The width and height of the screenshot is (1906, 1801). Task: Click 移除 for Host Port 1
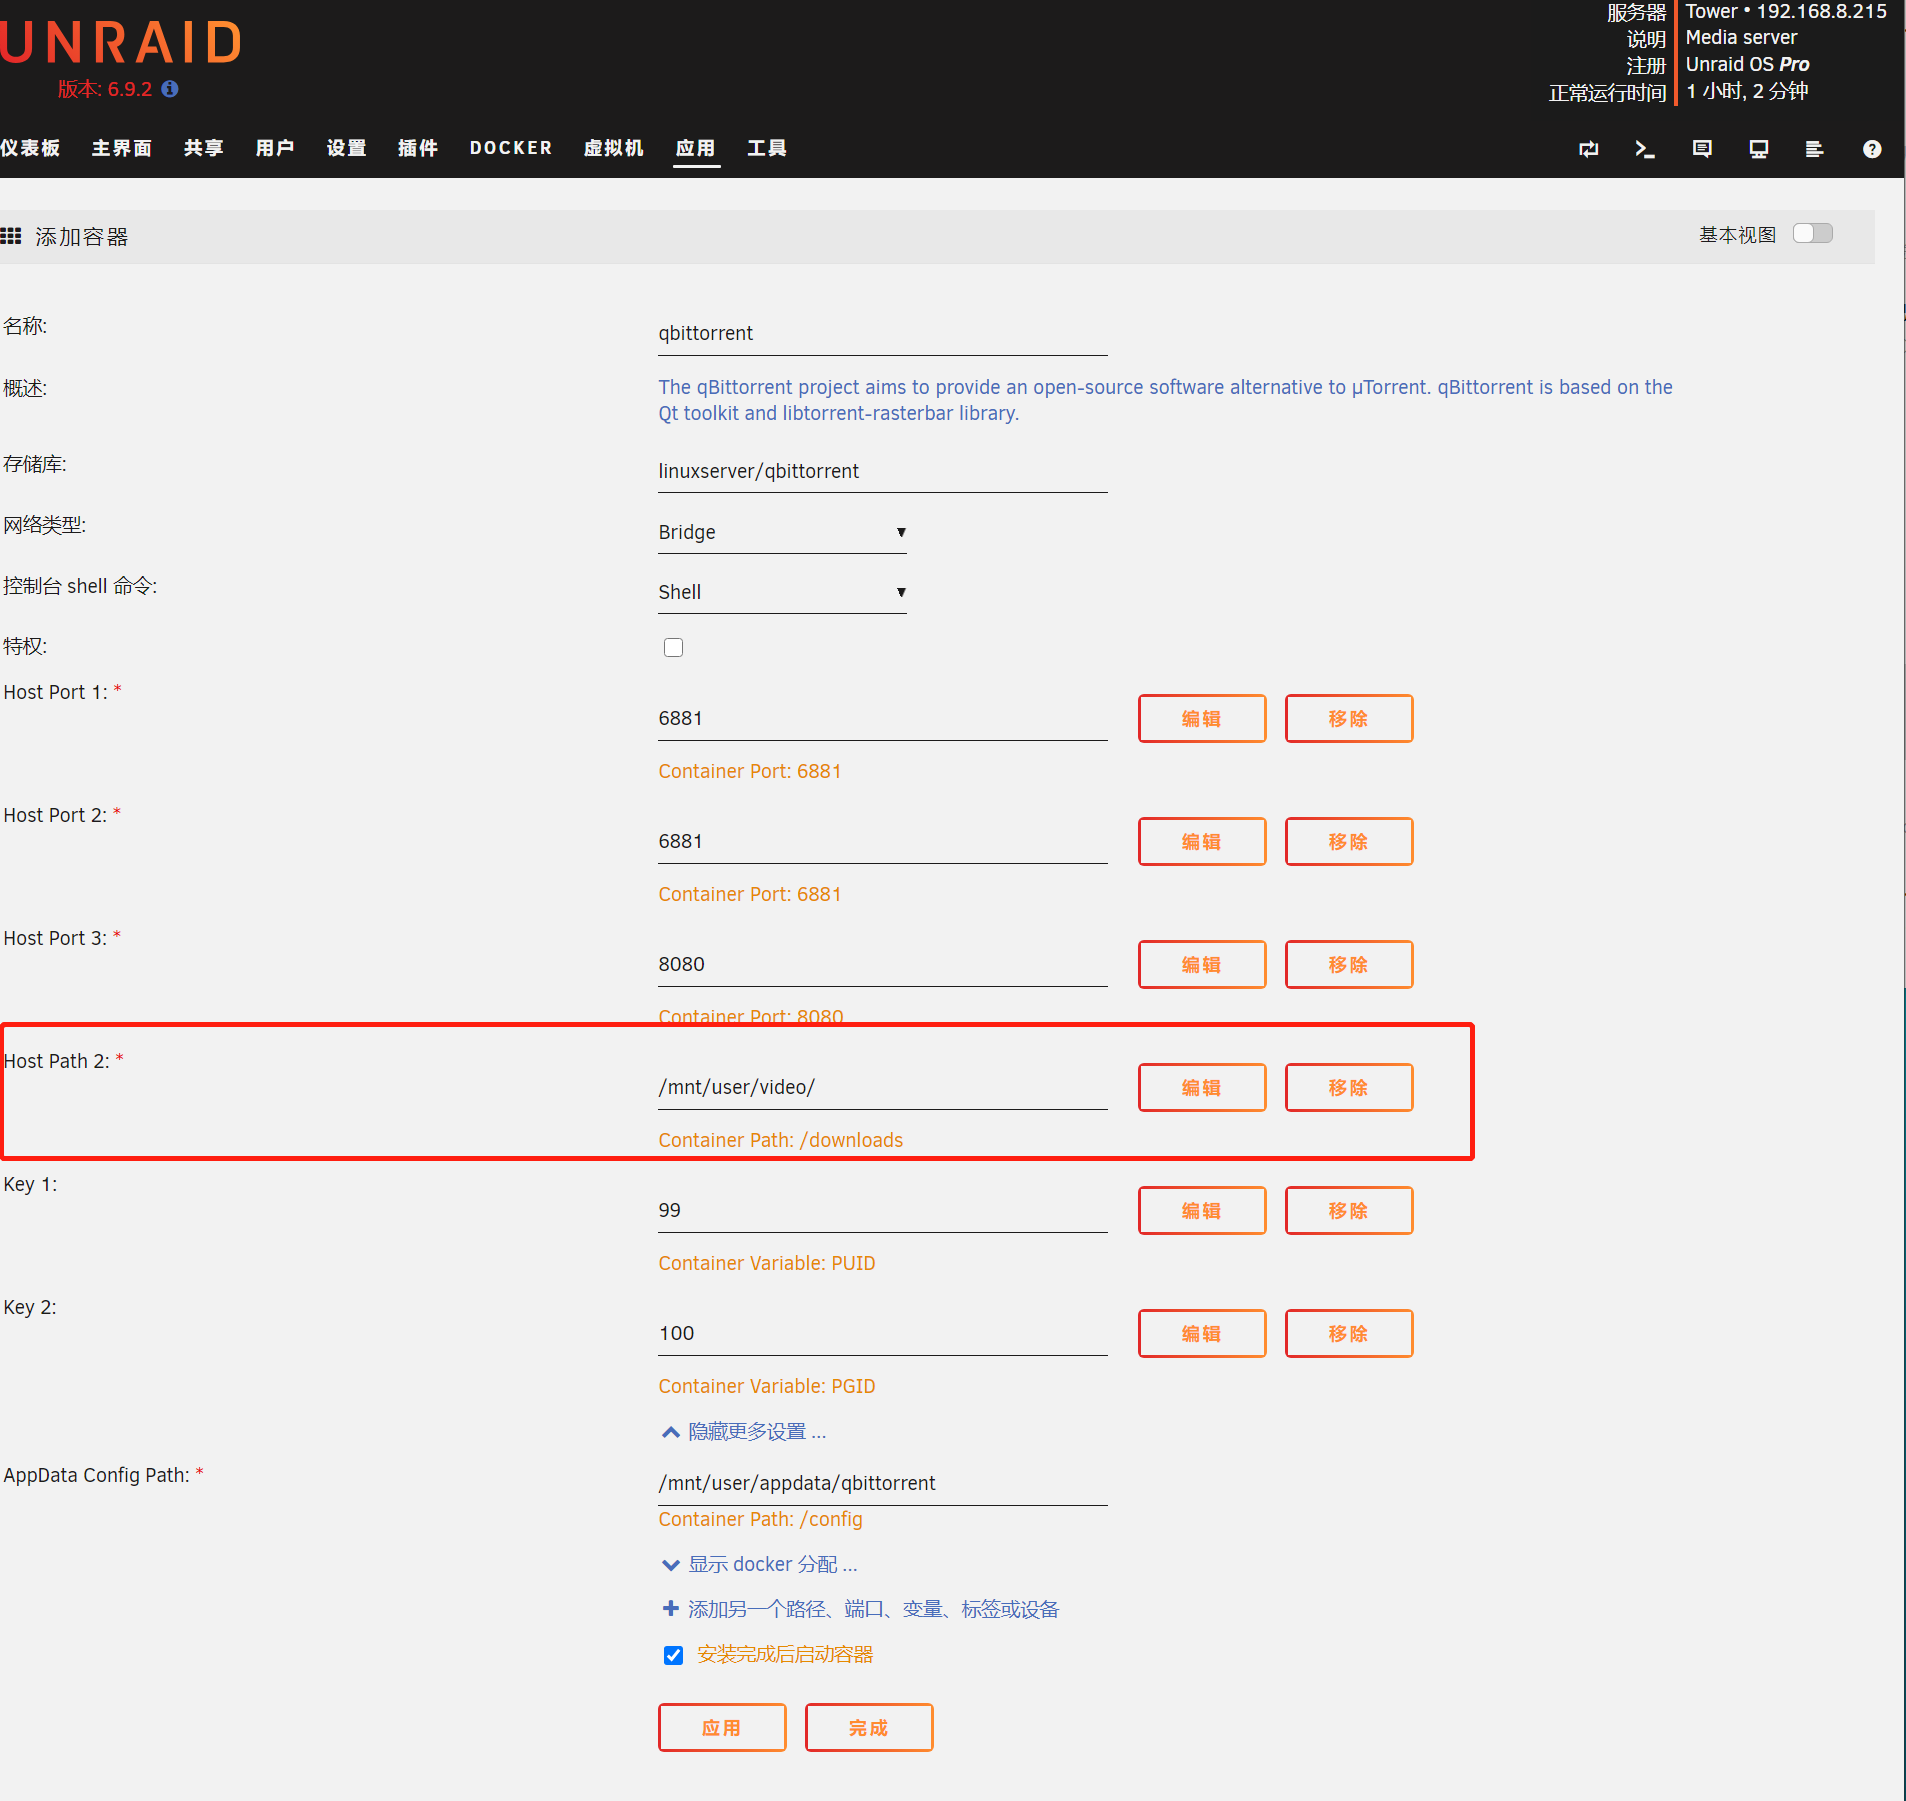tap(1349, 718)
